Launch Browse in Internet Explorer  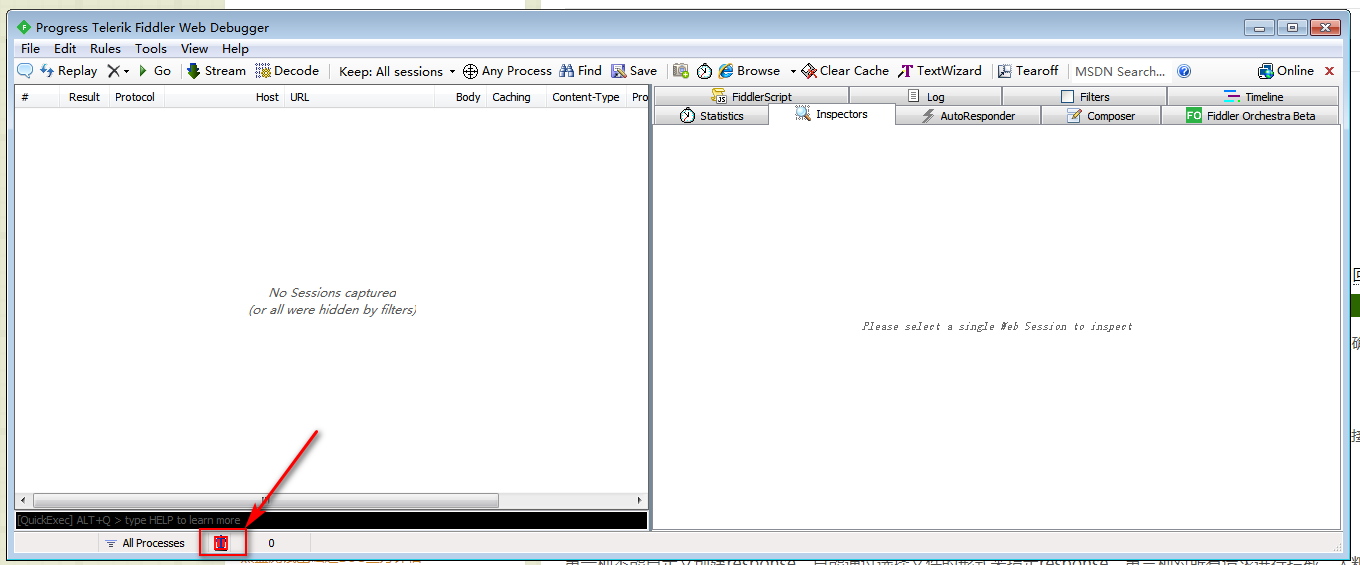pyautogui.click(x=749, y=71)
